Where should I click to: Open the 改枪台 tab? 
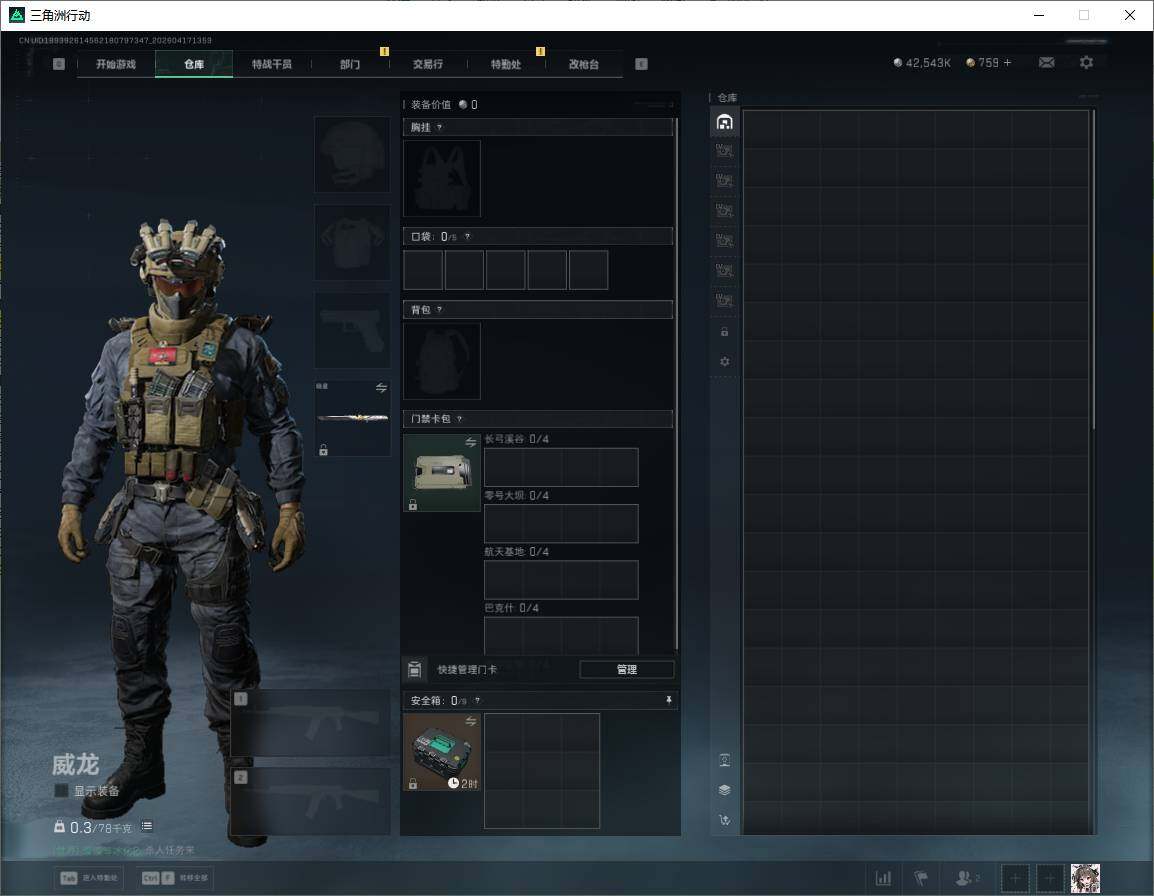click(584, 64)
